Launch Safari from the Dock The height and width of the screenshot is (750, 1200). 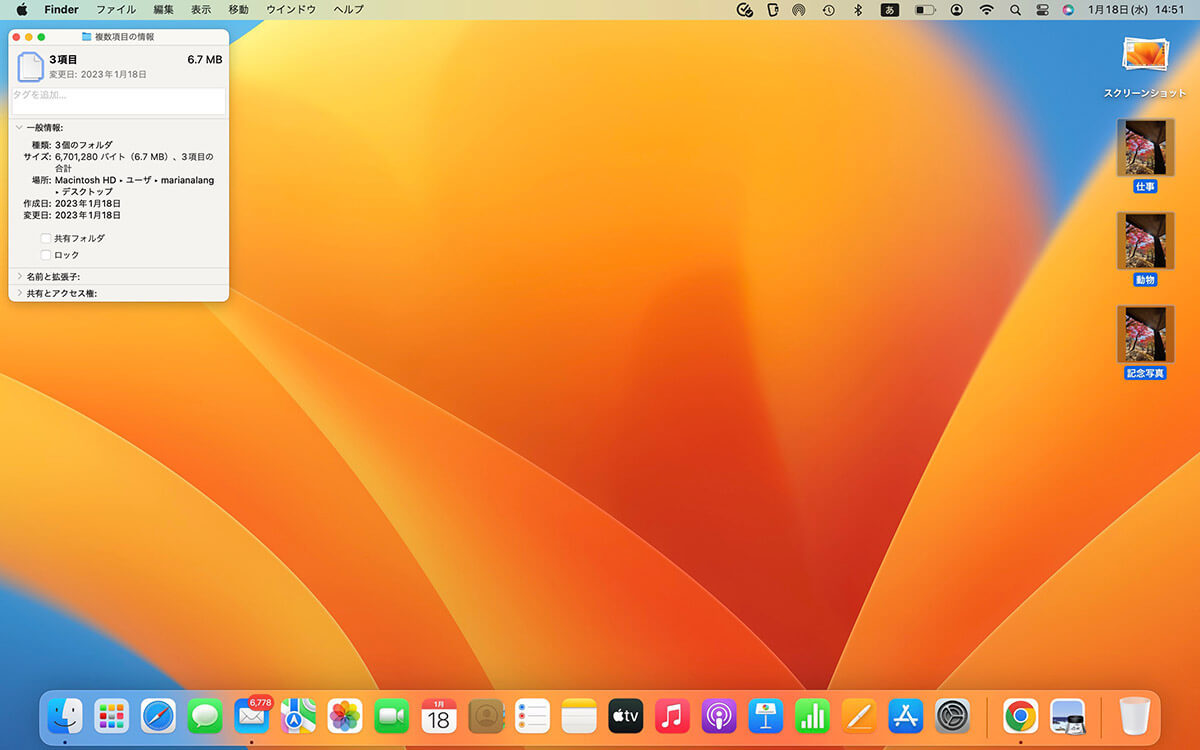pyautogui.click(x=158, y=716)
